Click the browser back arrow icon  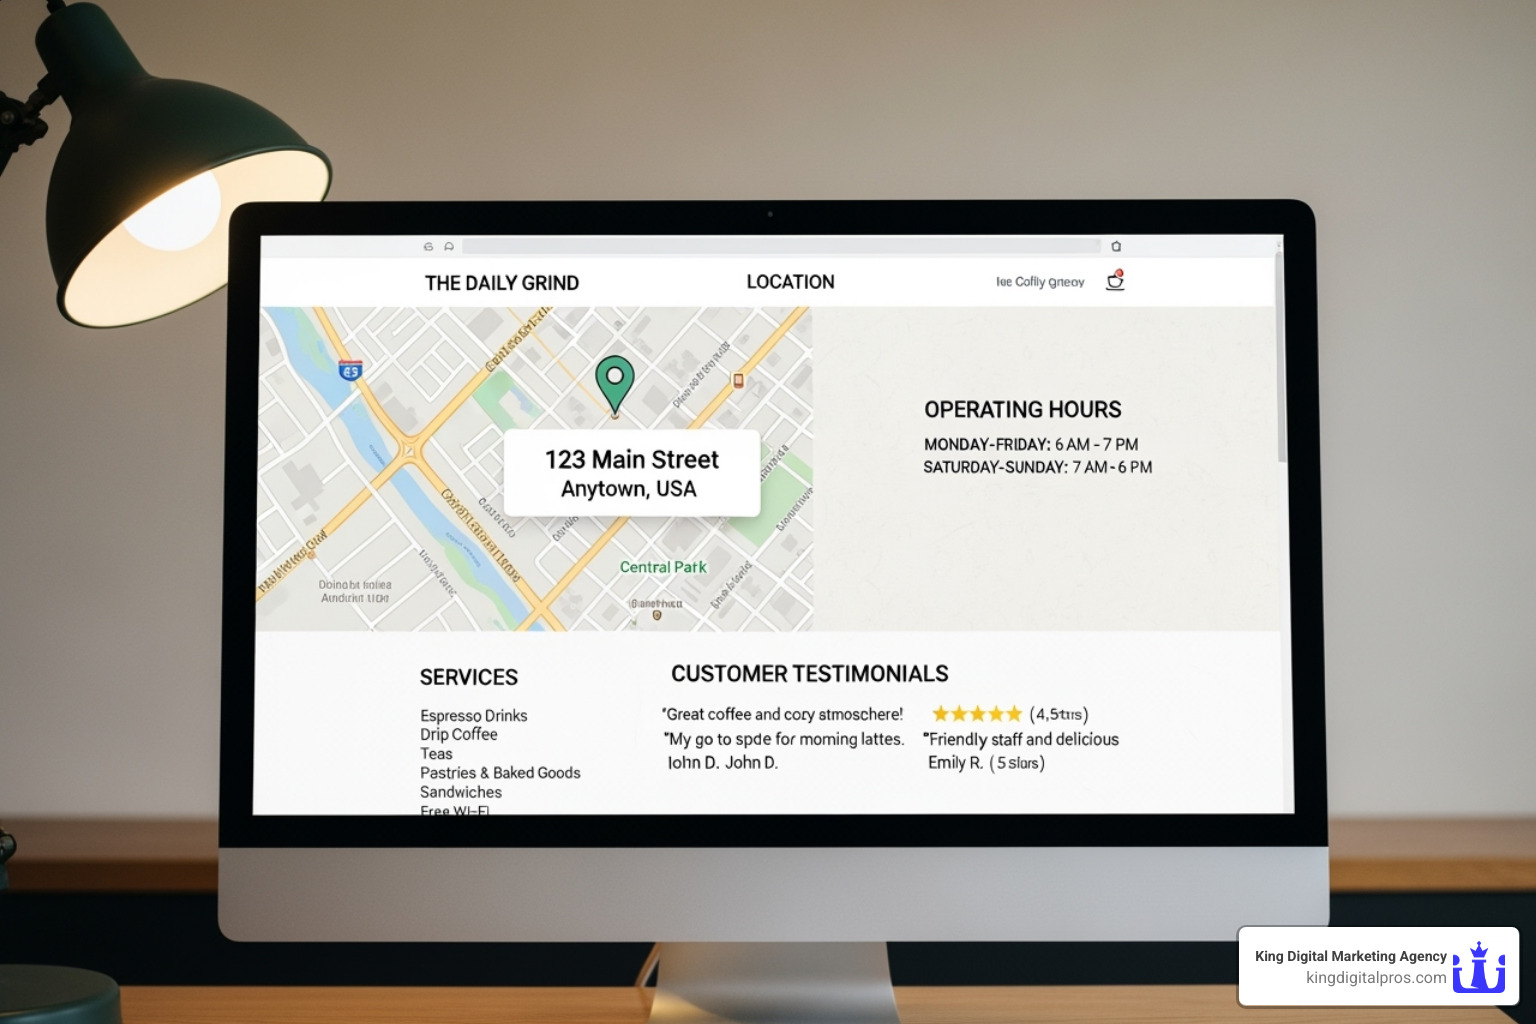point(429,245)
